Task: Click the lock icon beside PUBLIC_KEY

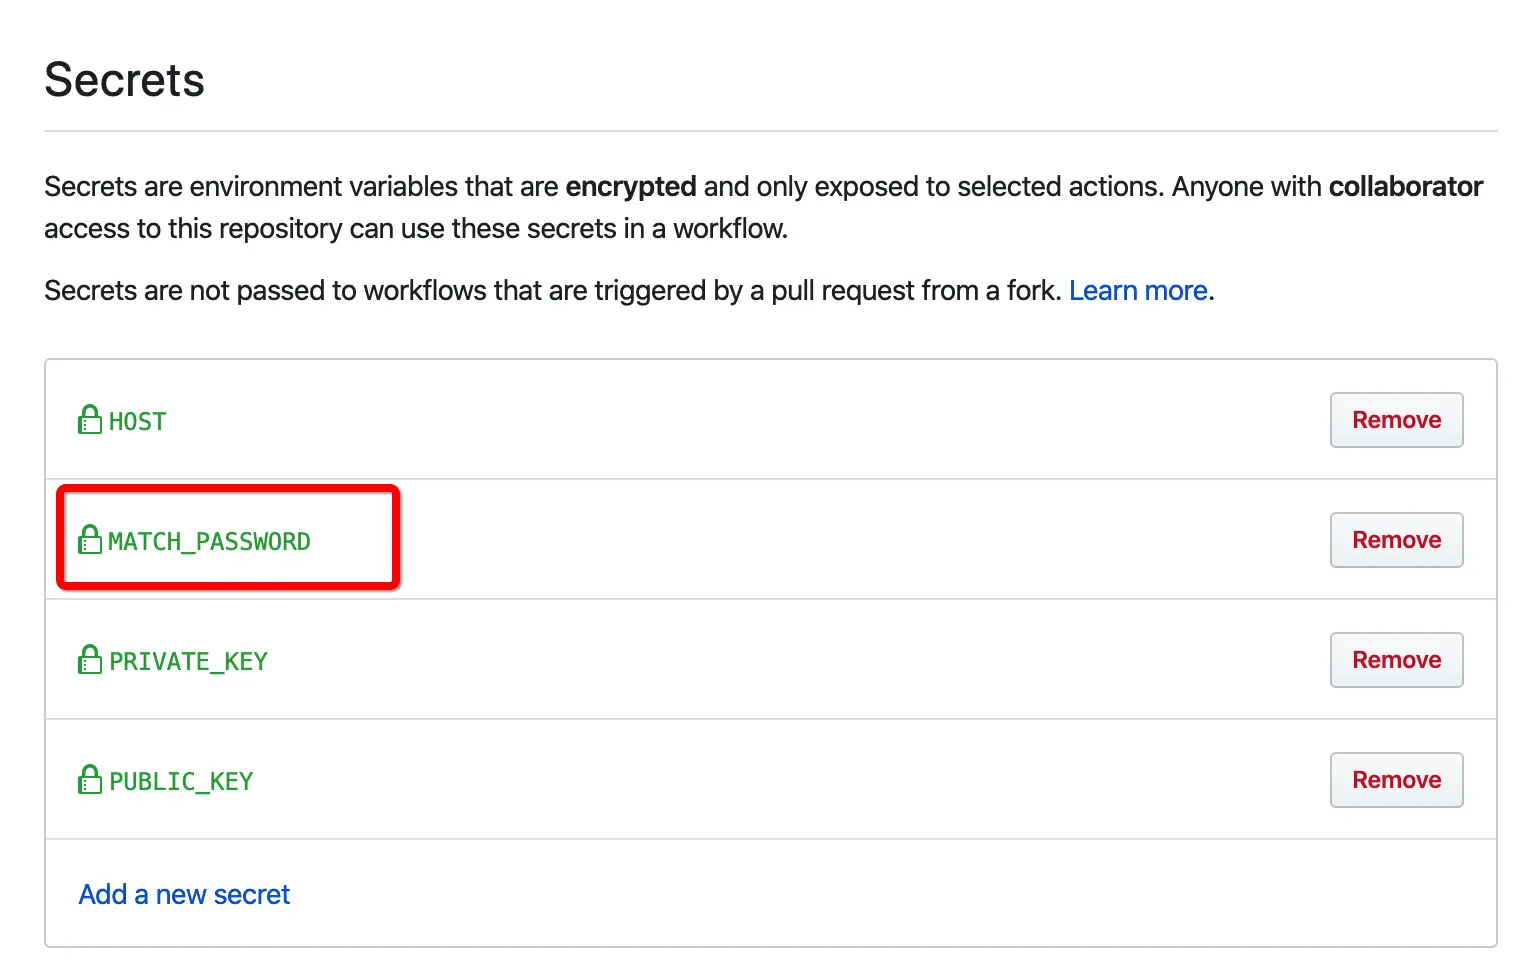Action: pyautogui.click(x=90, y=779)
